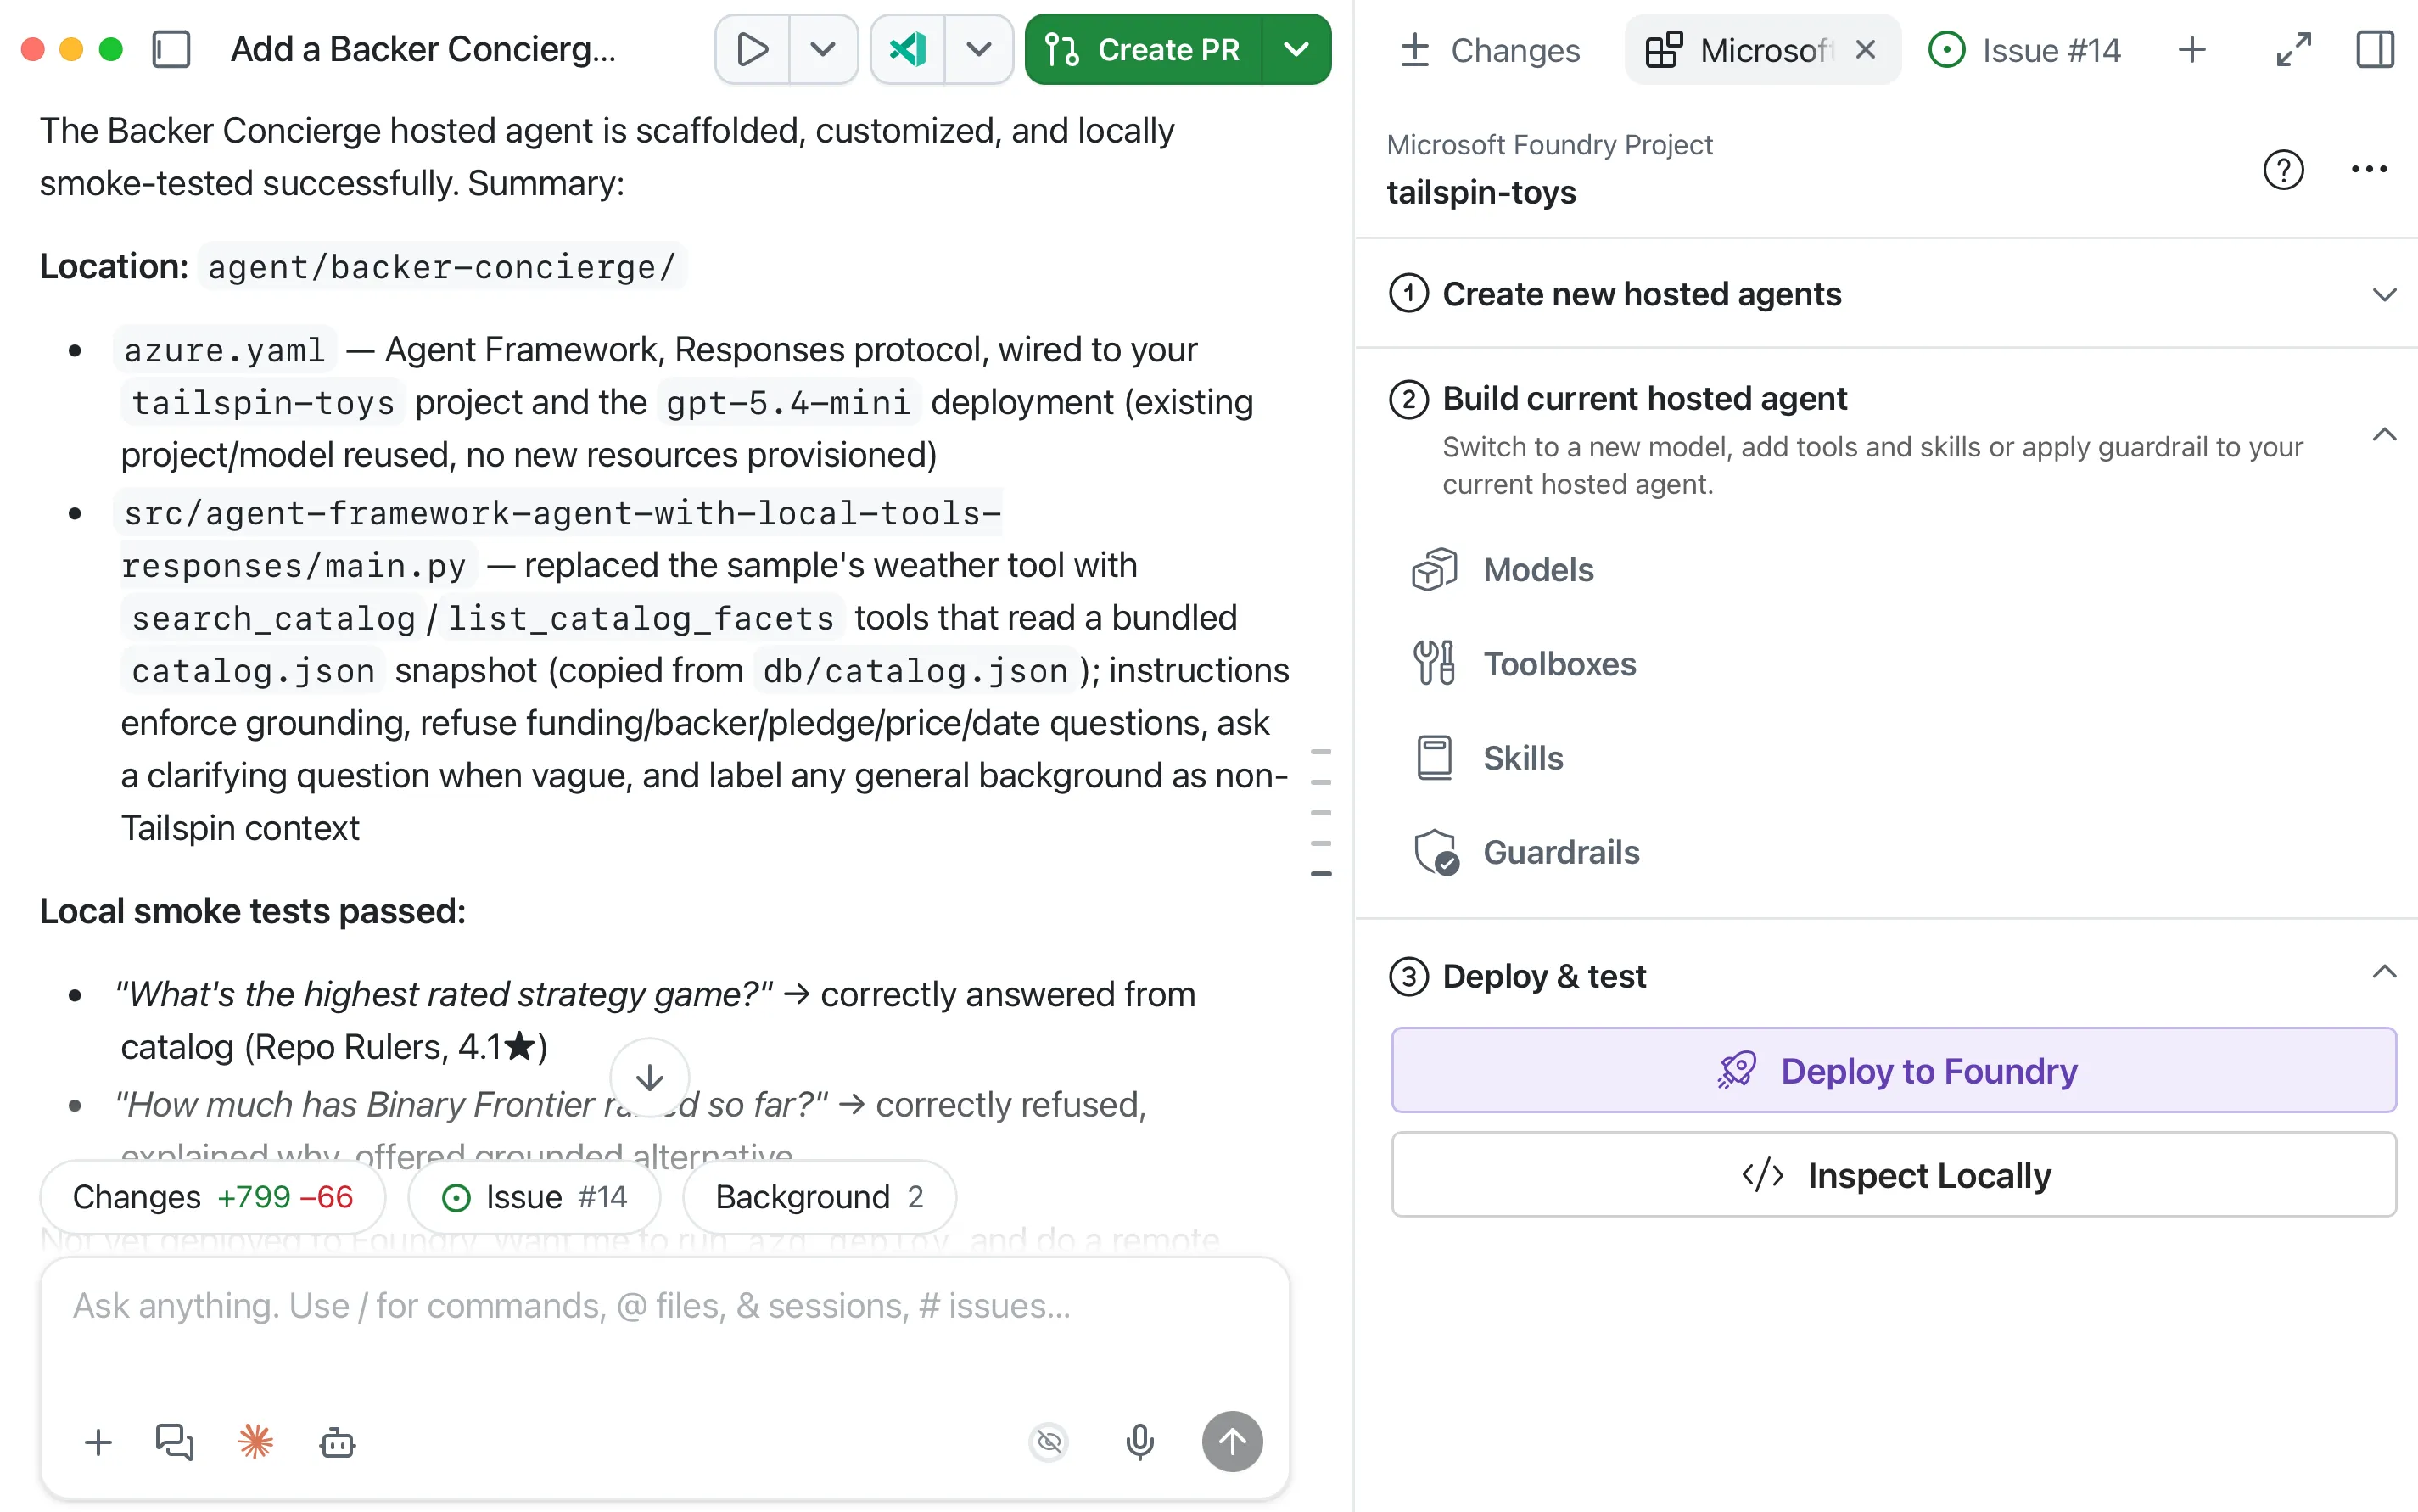Toggle the left sidebar panel icon
This screenshot has height=1512, width=2418.
(x=171, y=49)
